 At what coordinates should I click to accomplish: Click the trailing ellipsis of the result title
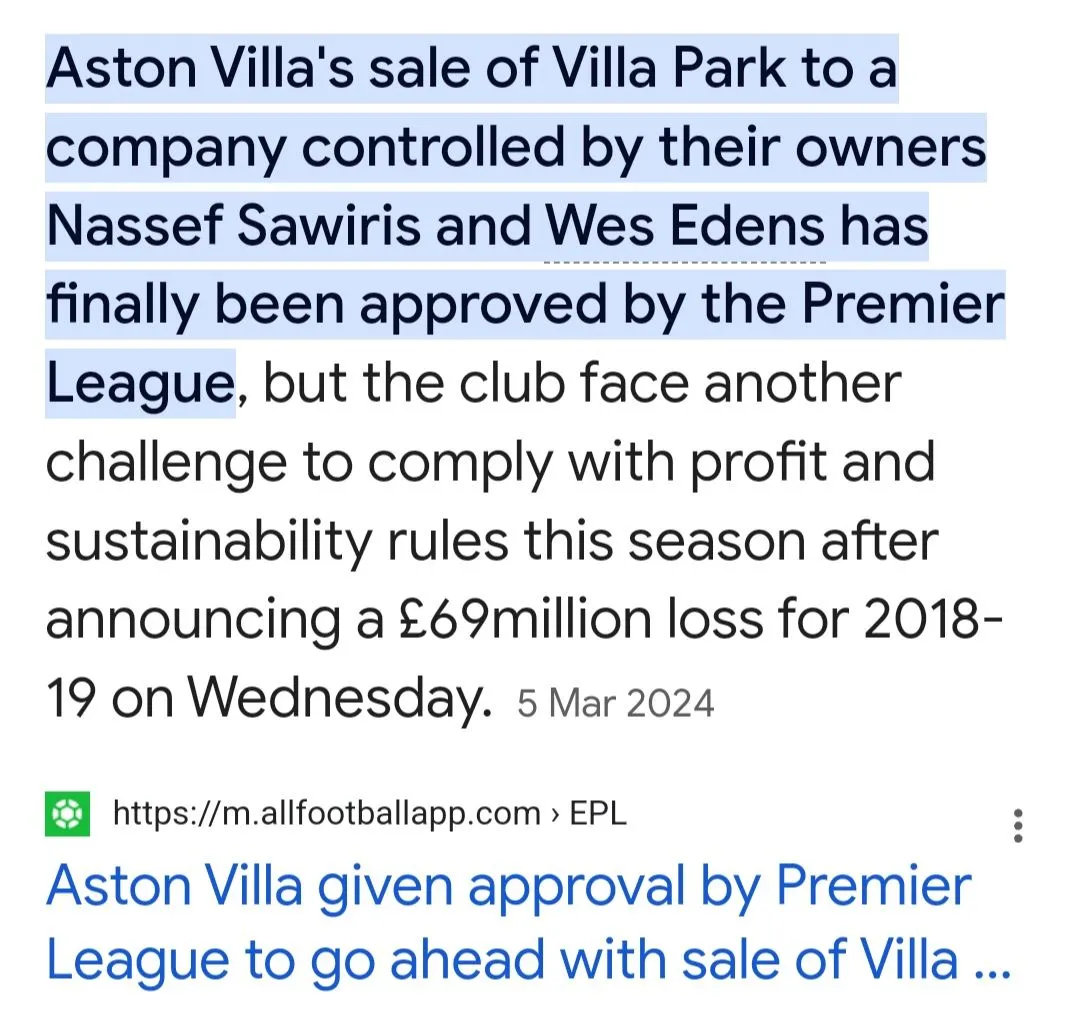tap(992, 962)
